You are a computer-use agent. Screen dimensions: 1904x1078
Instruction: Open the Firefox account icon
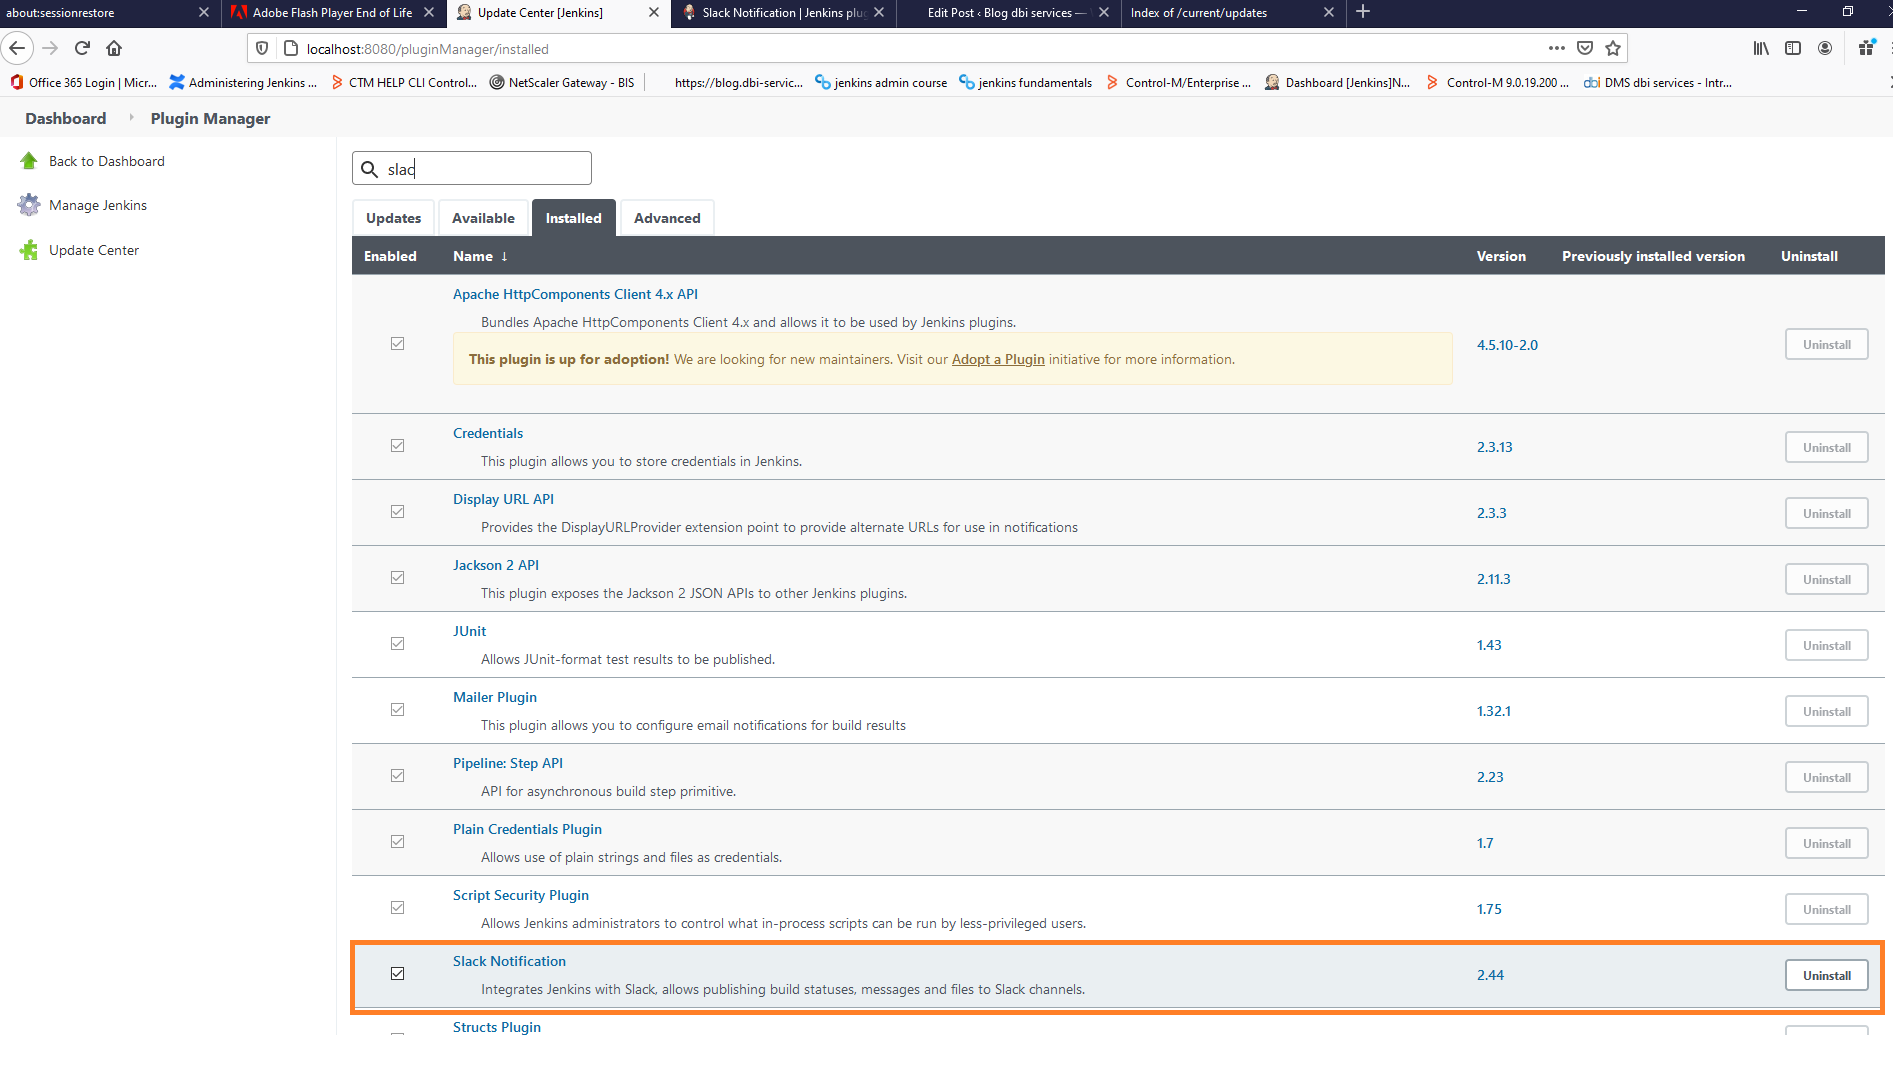(x=1825, y=48)
